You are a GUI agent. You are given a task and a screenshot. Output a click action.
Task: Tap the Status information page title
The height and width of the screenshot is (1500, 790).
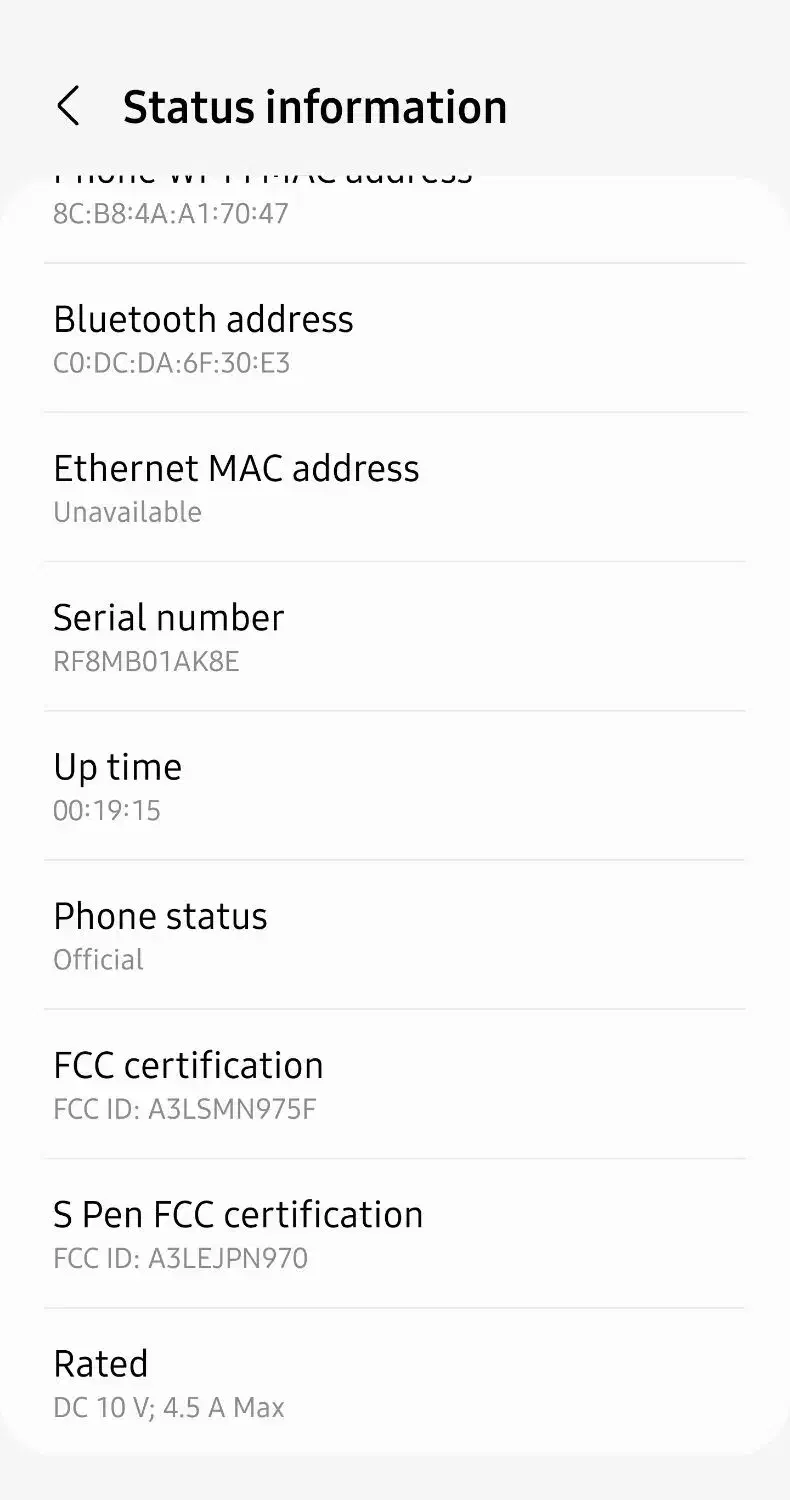[x=314, y=107]
